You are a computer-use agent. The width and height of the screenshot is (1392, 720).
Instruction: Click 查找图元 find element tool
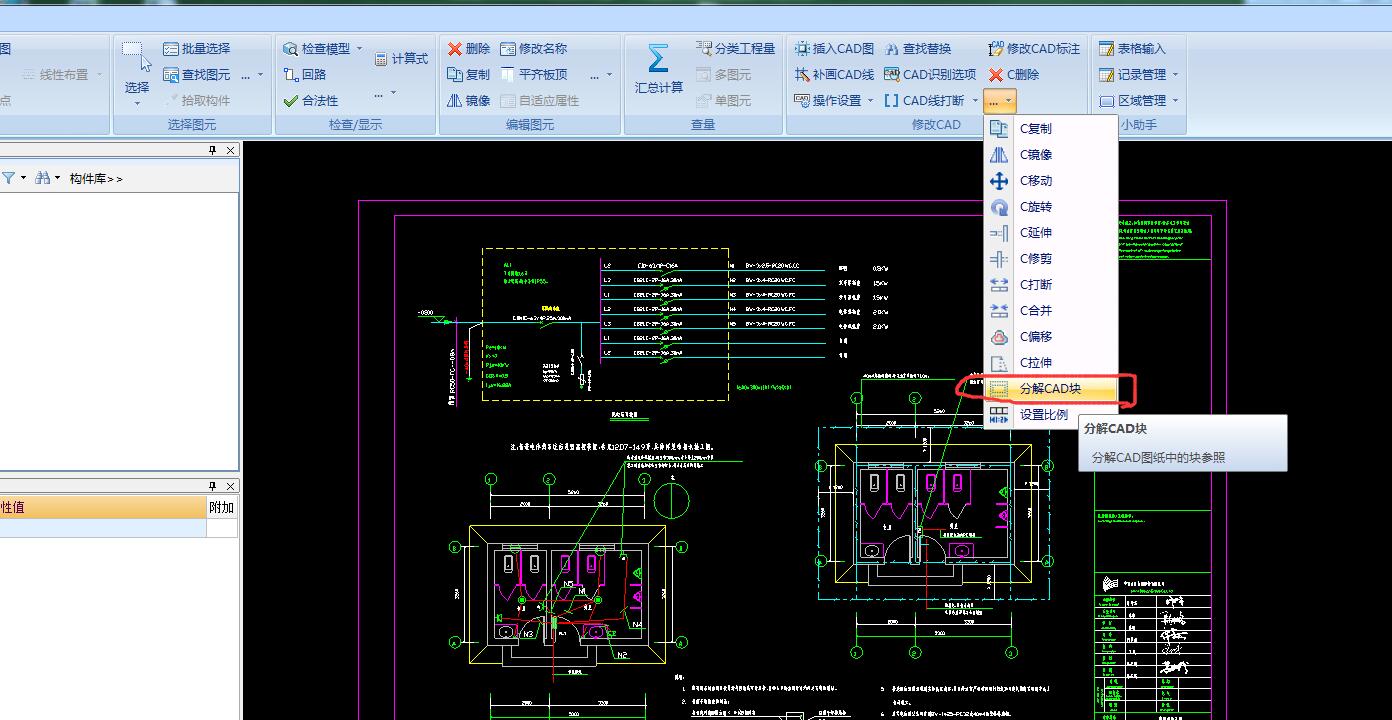click(x=197, y=74)
